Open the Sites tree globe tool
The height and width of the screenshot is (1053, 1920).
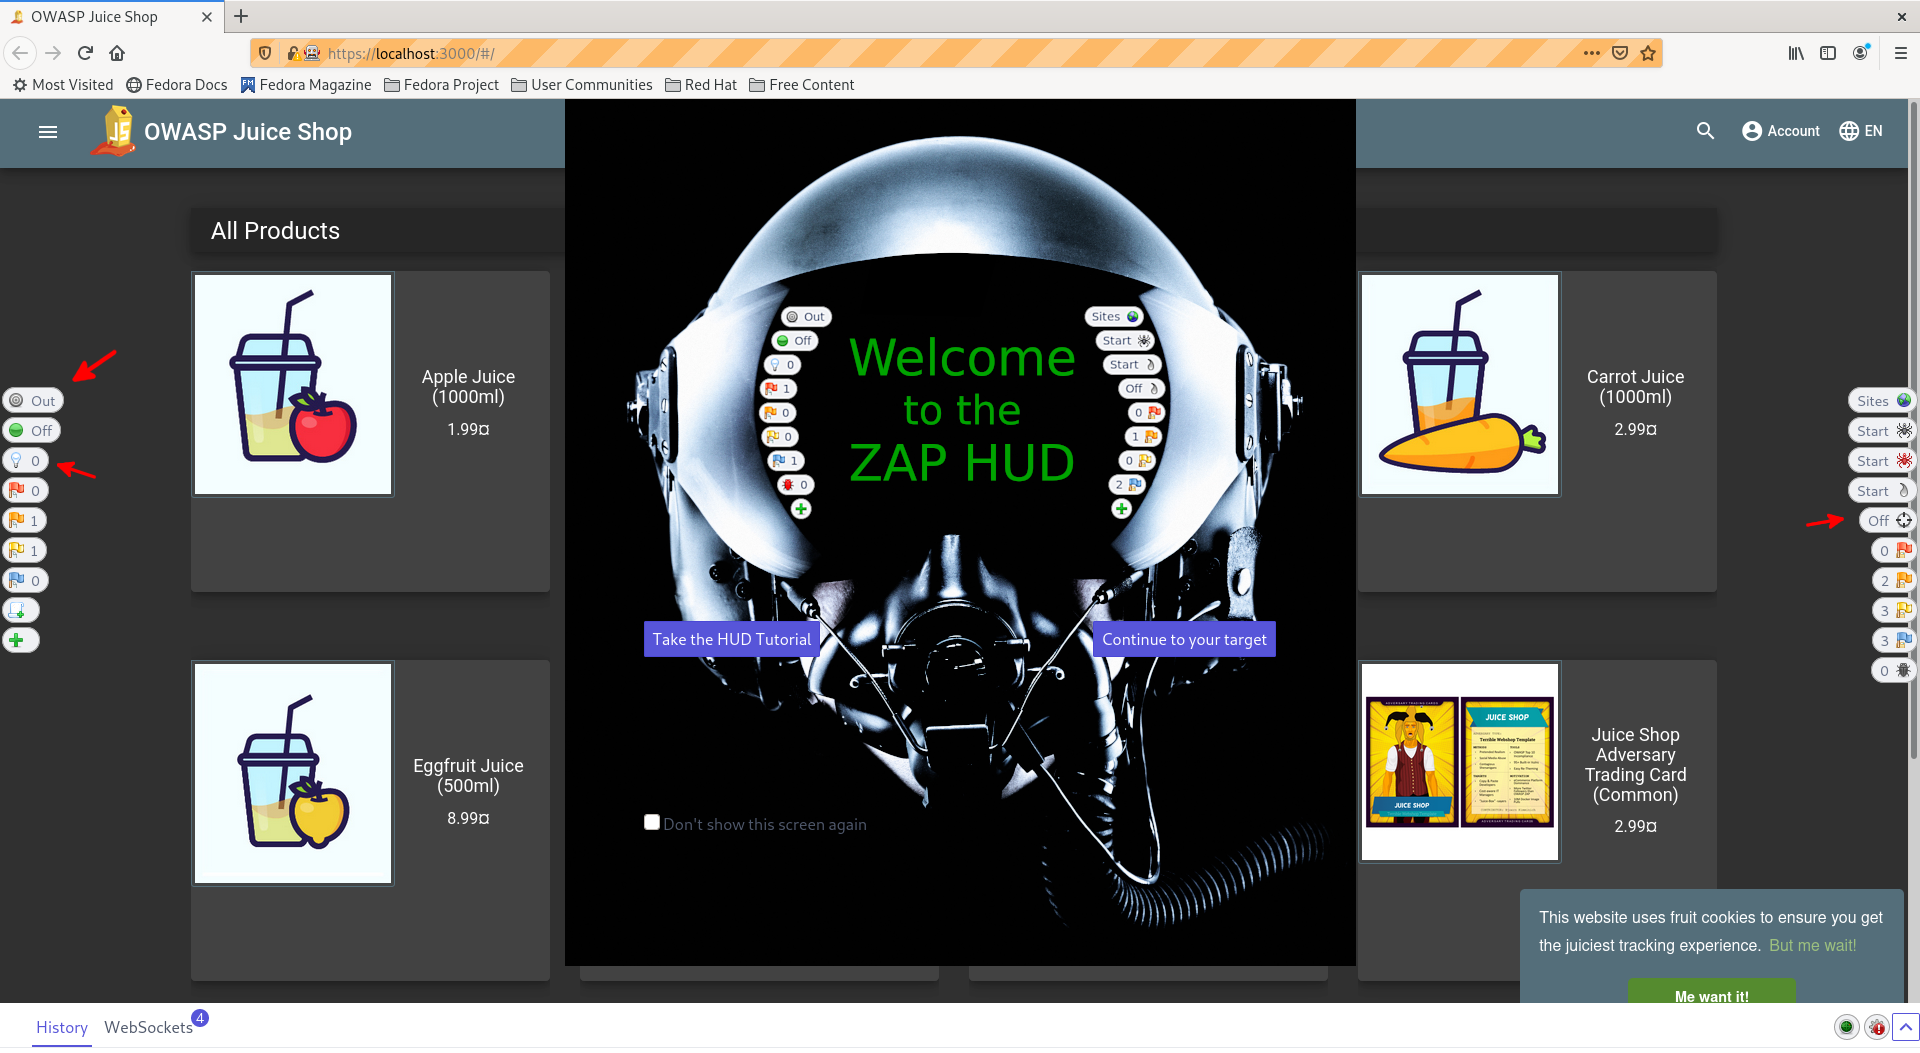pos(1882,401)
